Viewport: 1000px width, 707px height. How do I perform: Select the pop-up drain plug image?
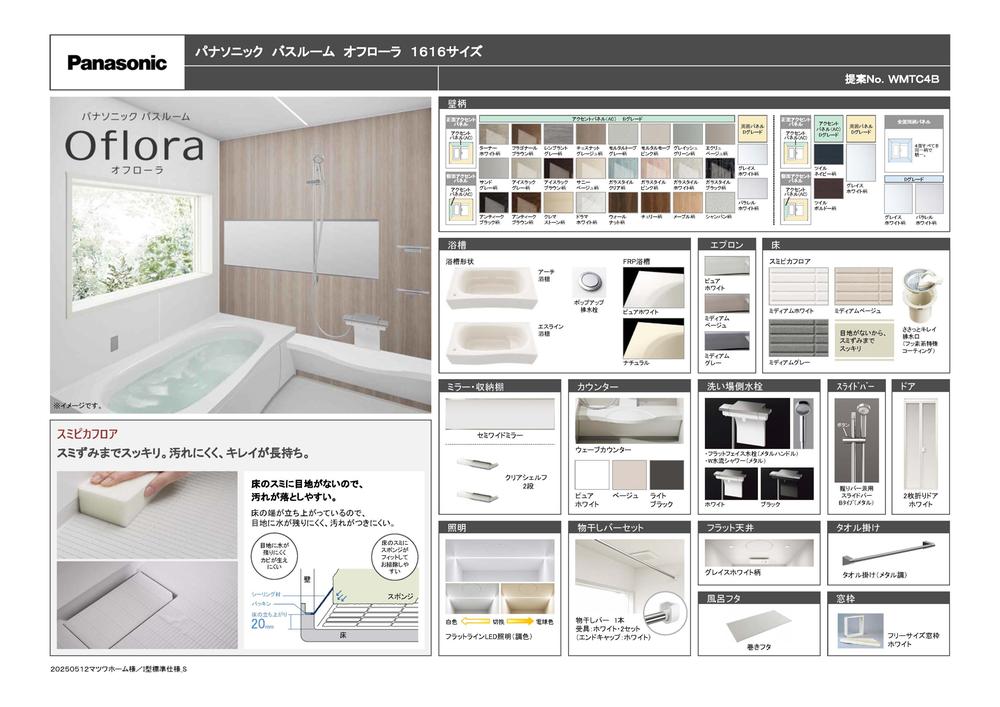click(x=591, y=279)
